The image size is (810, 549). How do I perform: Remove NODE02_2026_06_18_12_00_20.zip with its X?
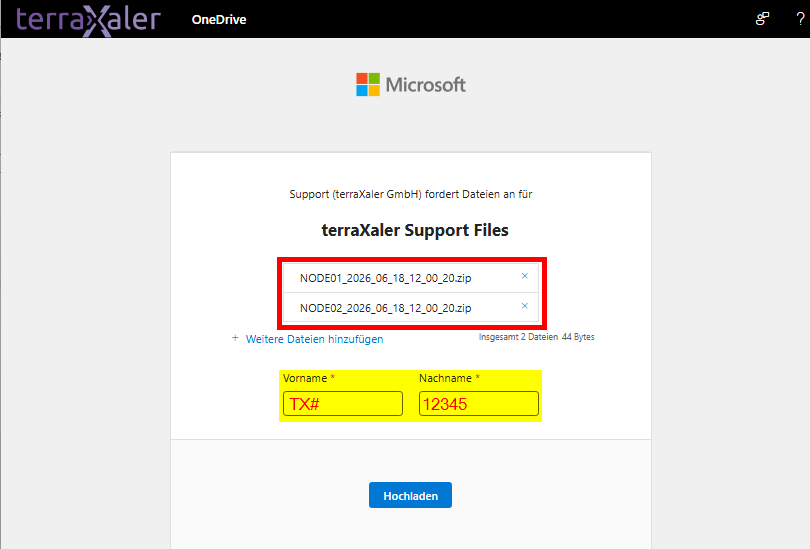tap(524, 306)
